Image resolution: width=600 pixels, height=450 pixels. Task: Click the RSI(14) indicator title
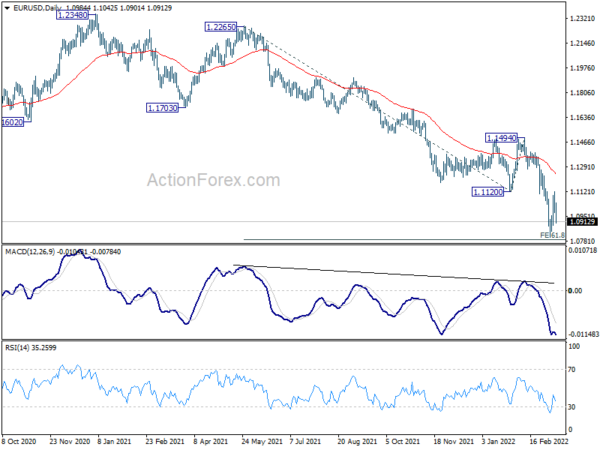click(15, 348)
